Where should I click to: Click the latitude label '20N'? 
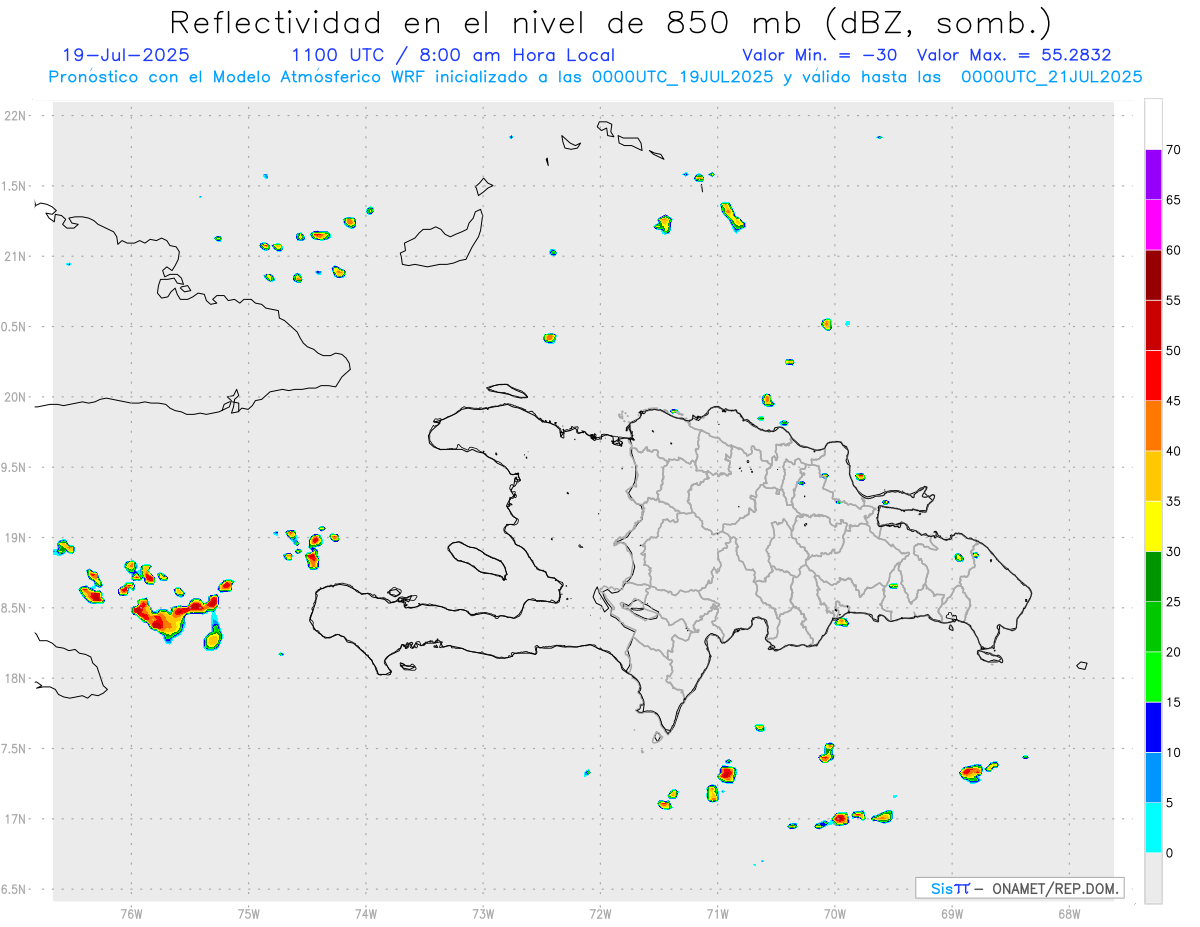[15, 397]
